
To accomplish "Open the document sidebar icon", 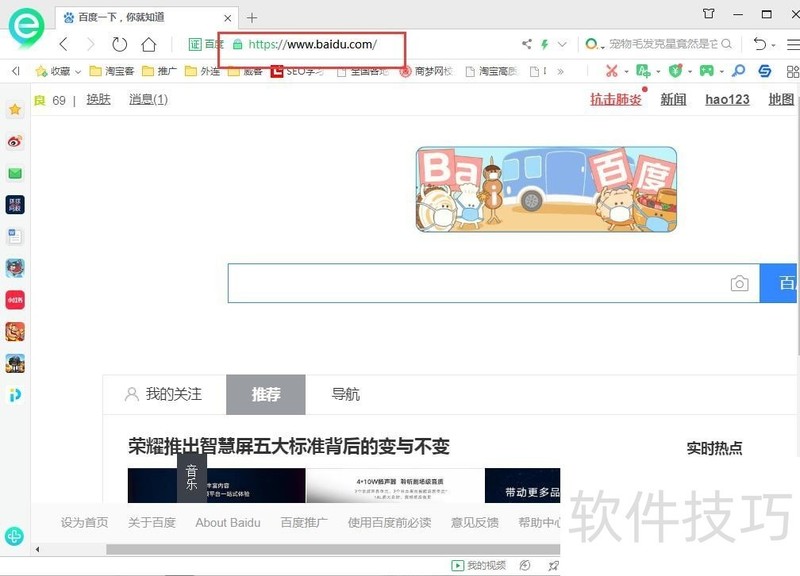I will [x=15, y=236].
